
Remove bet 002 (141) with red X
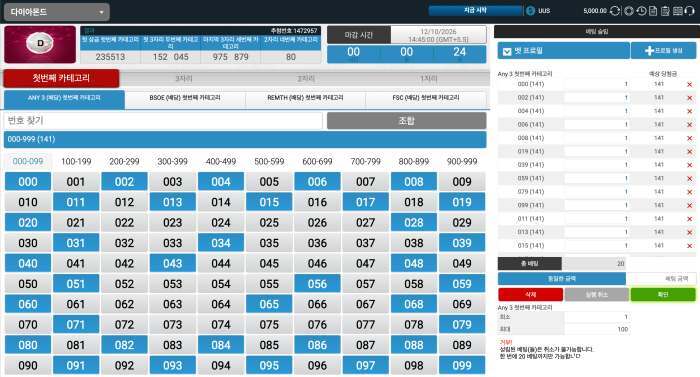tap(689, 98)
